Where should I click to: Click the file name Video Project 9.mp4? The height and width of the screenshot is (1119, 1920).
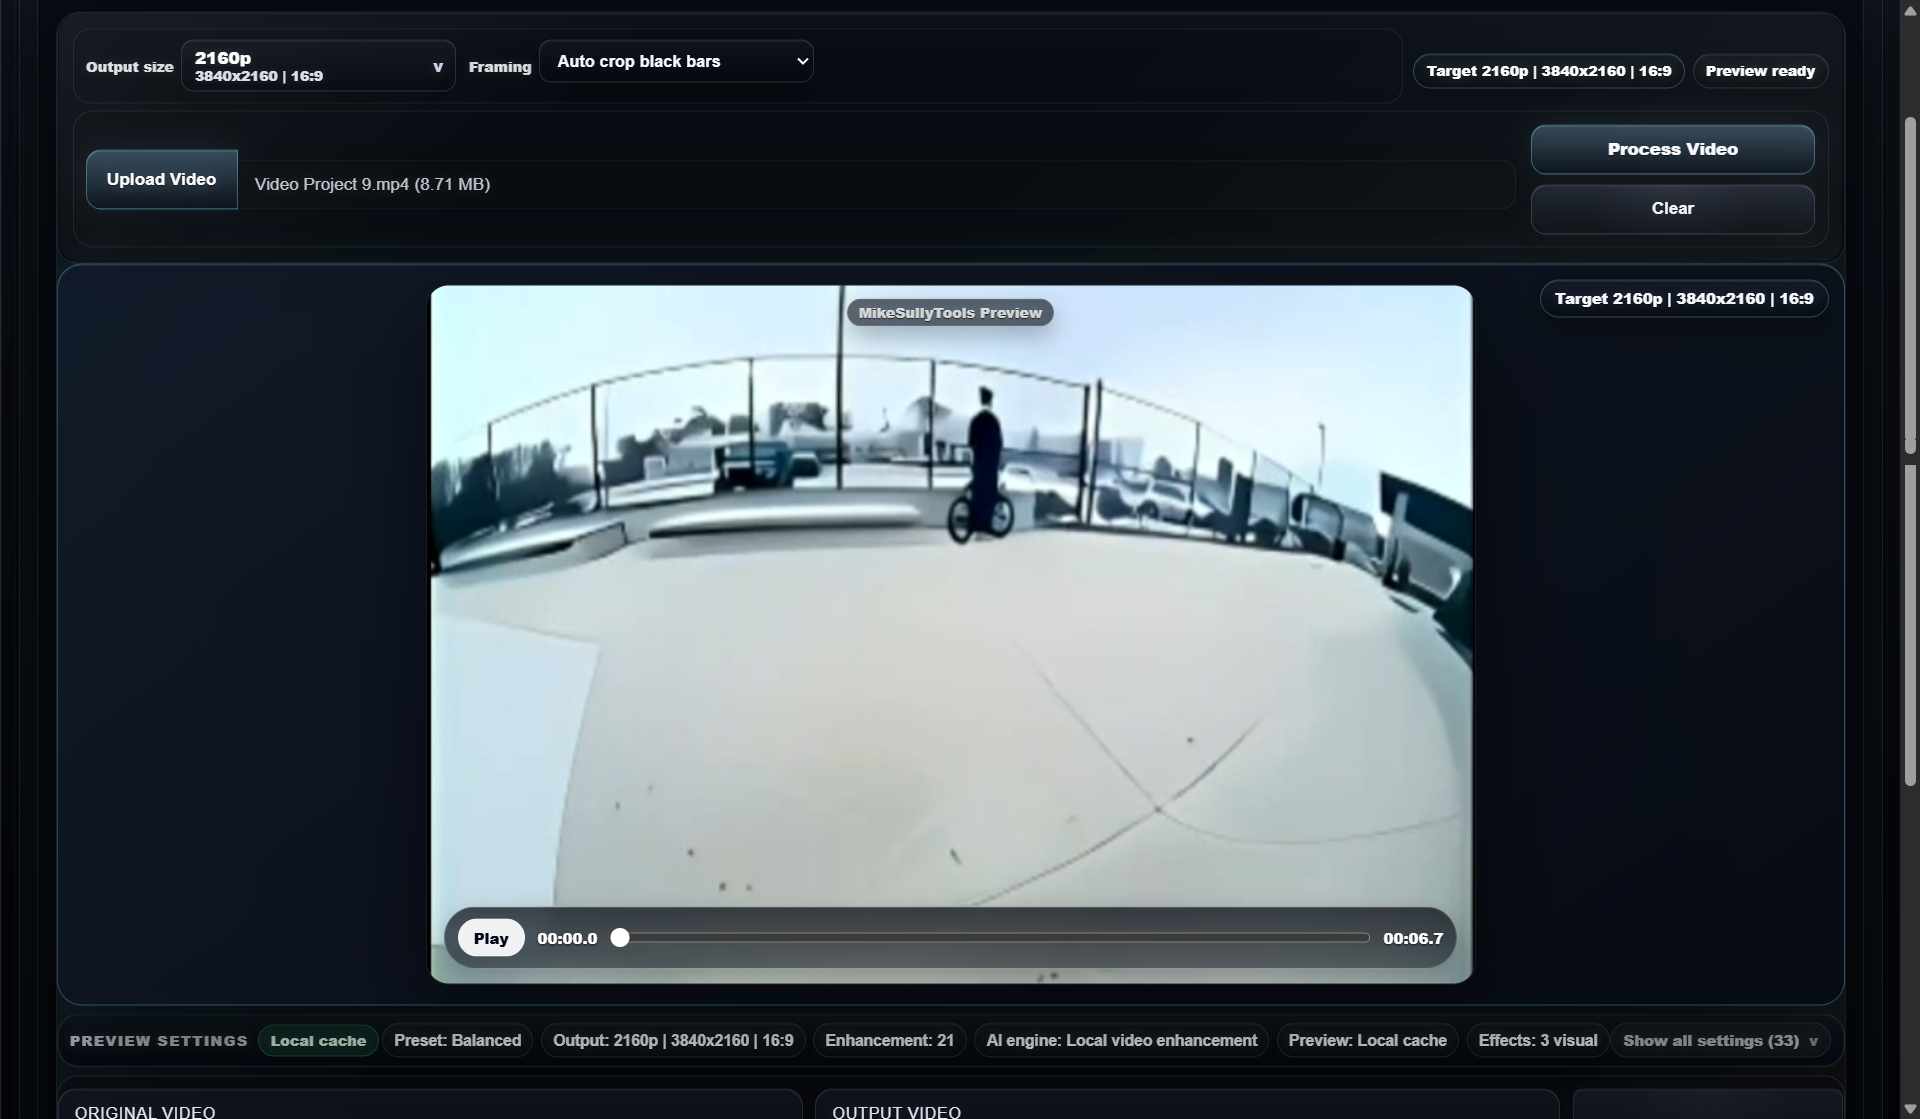point(372,184)
